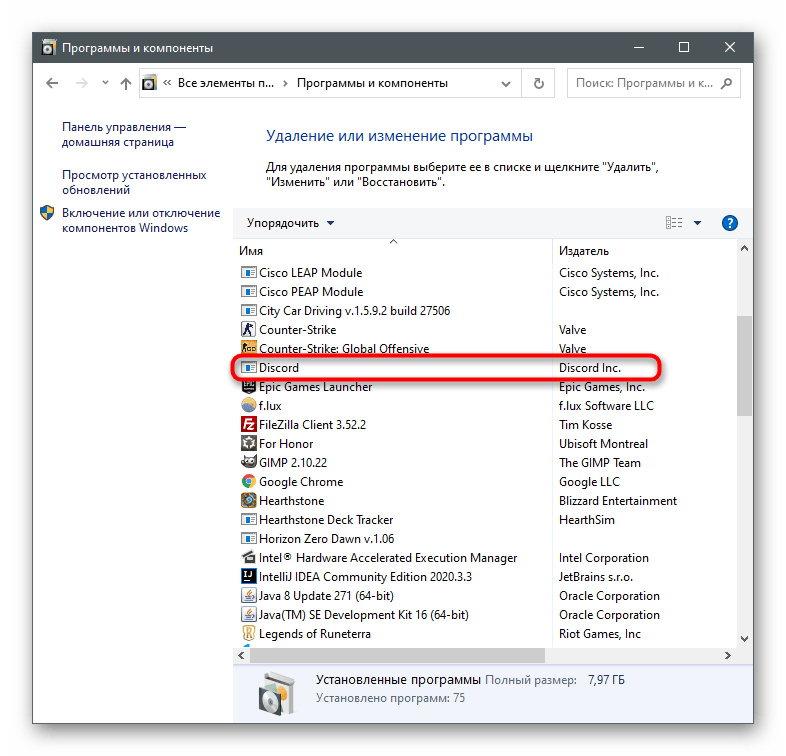Go up one folder level
The image size is (786, 756).
126,83
